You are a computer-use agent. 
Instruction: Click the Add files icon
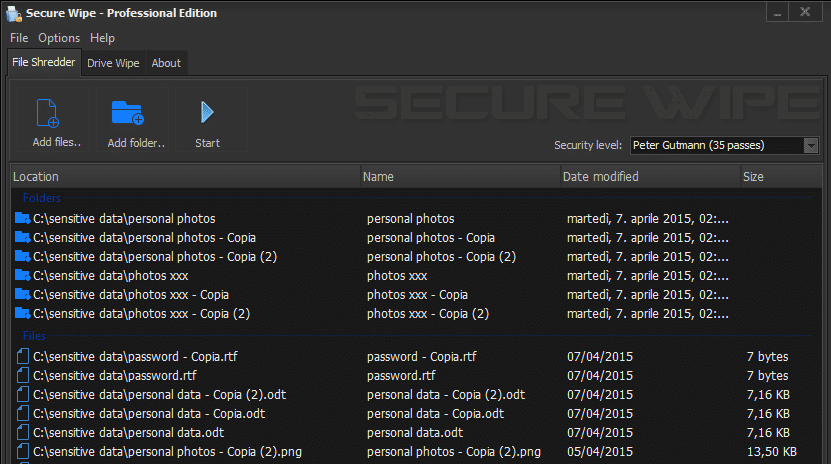coord(48,113)
